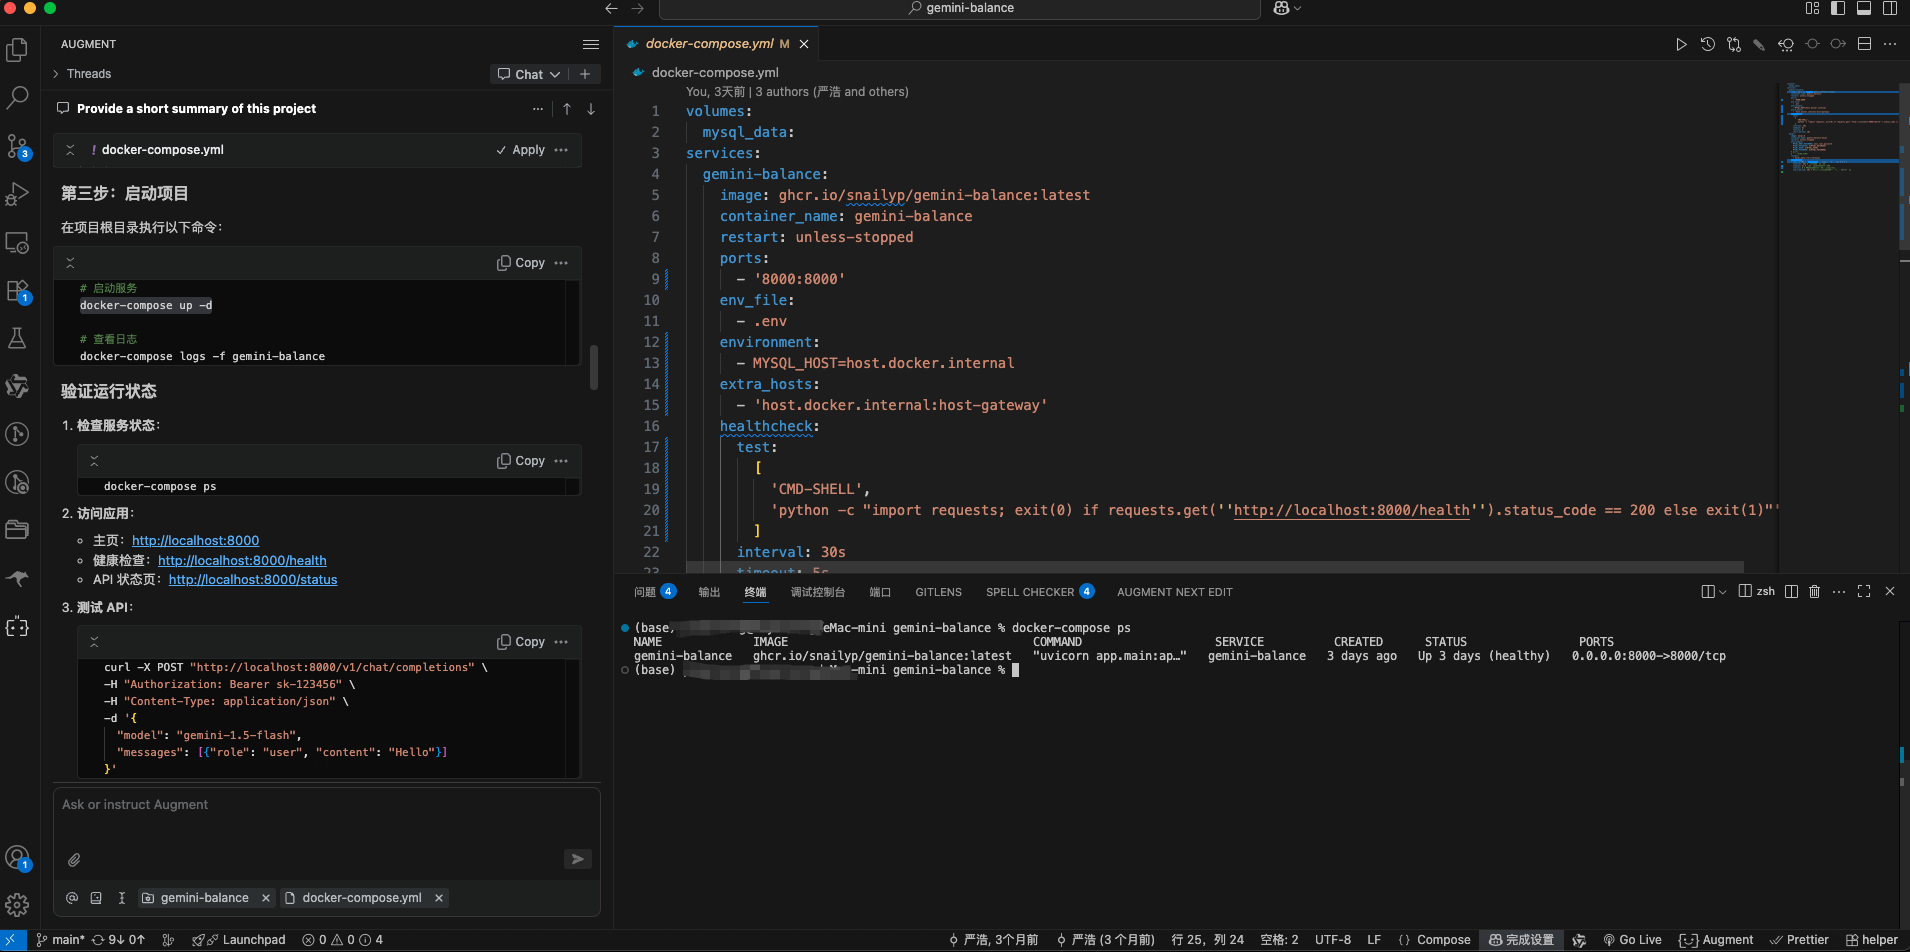Collapse the docker-compose up code block

(70, 263)
